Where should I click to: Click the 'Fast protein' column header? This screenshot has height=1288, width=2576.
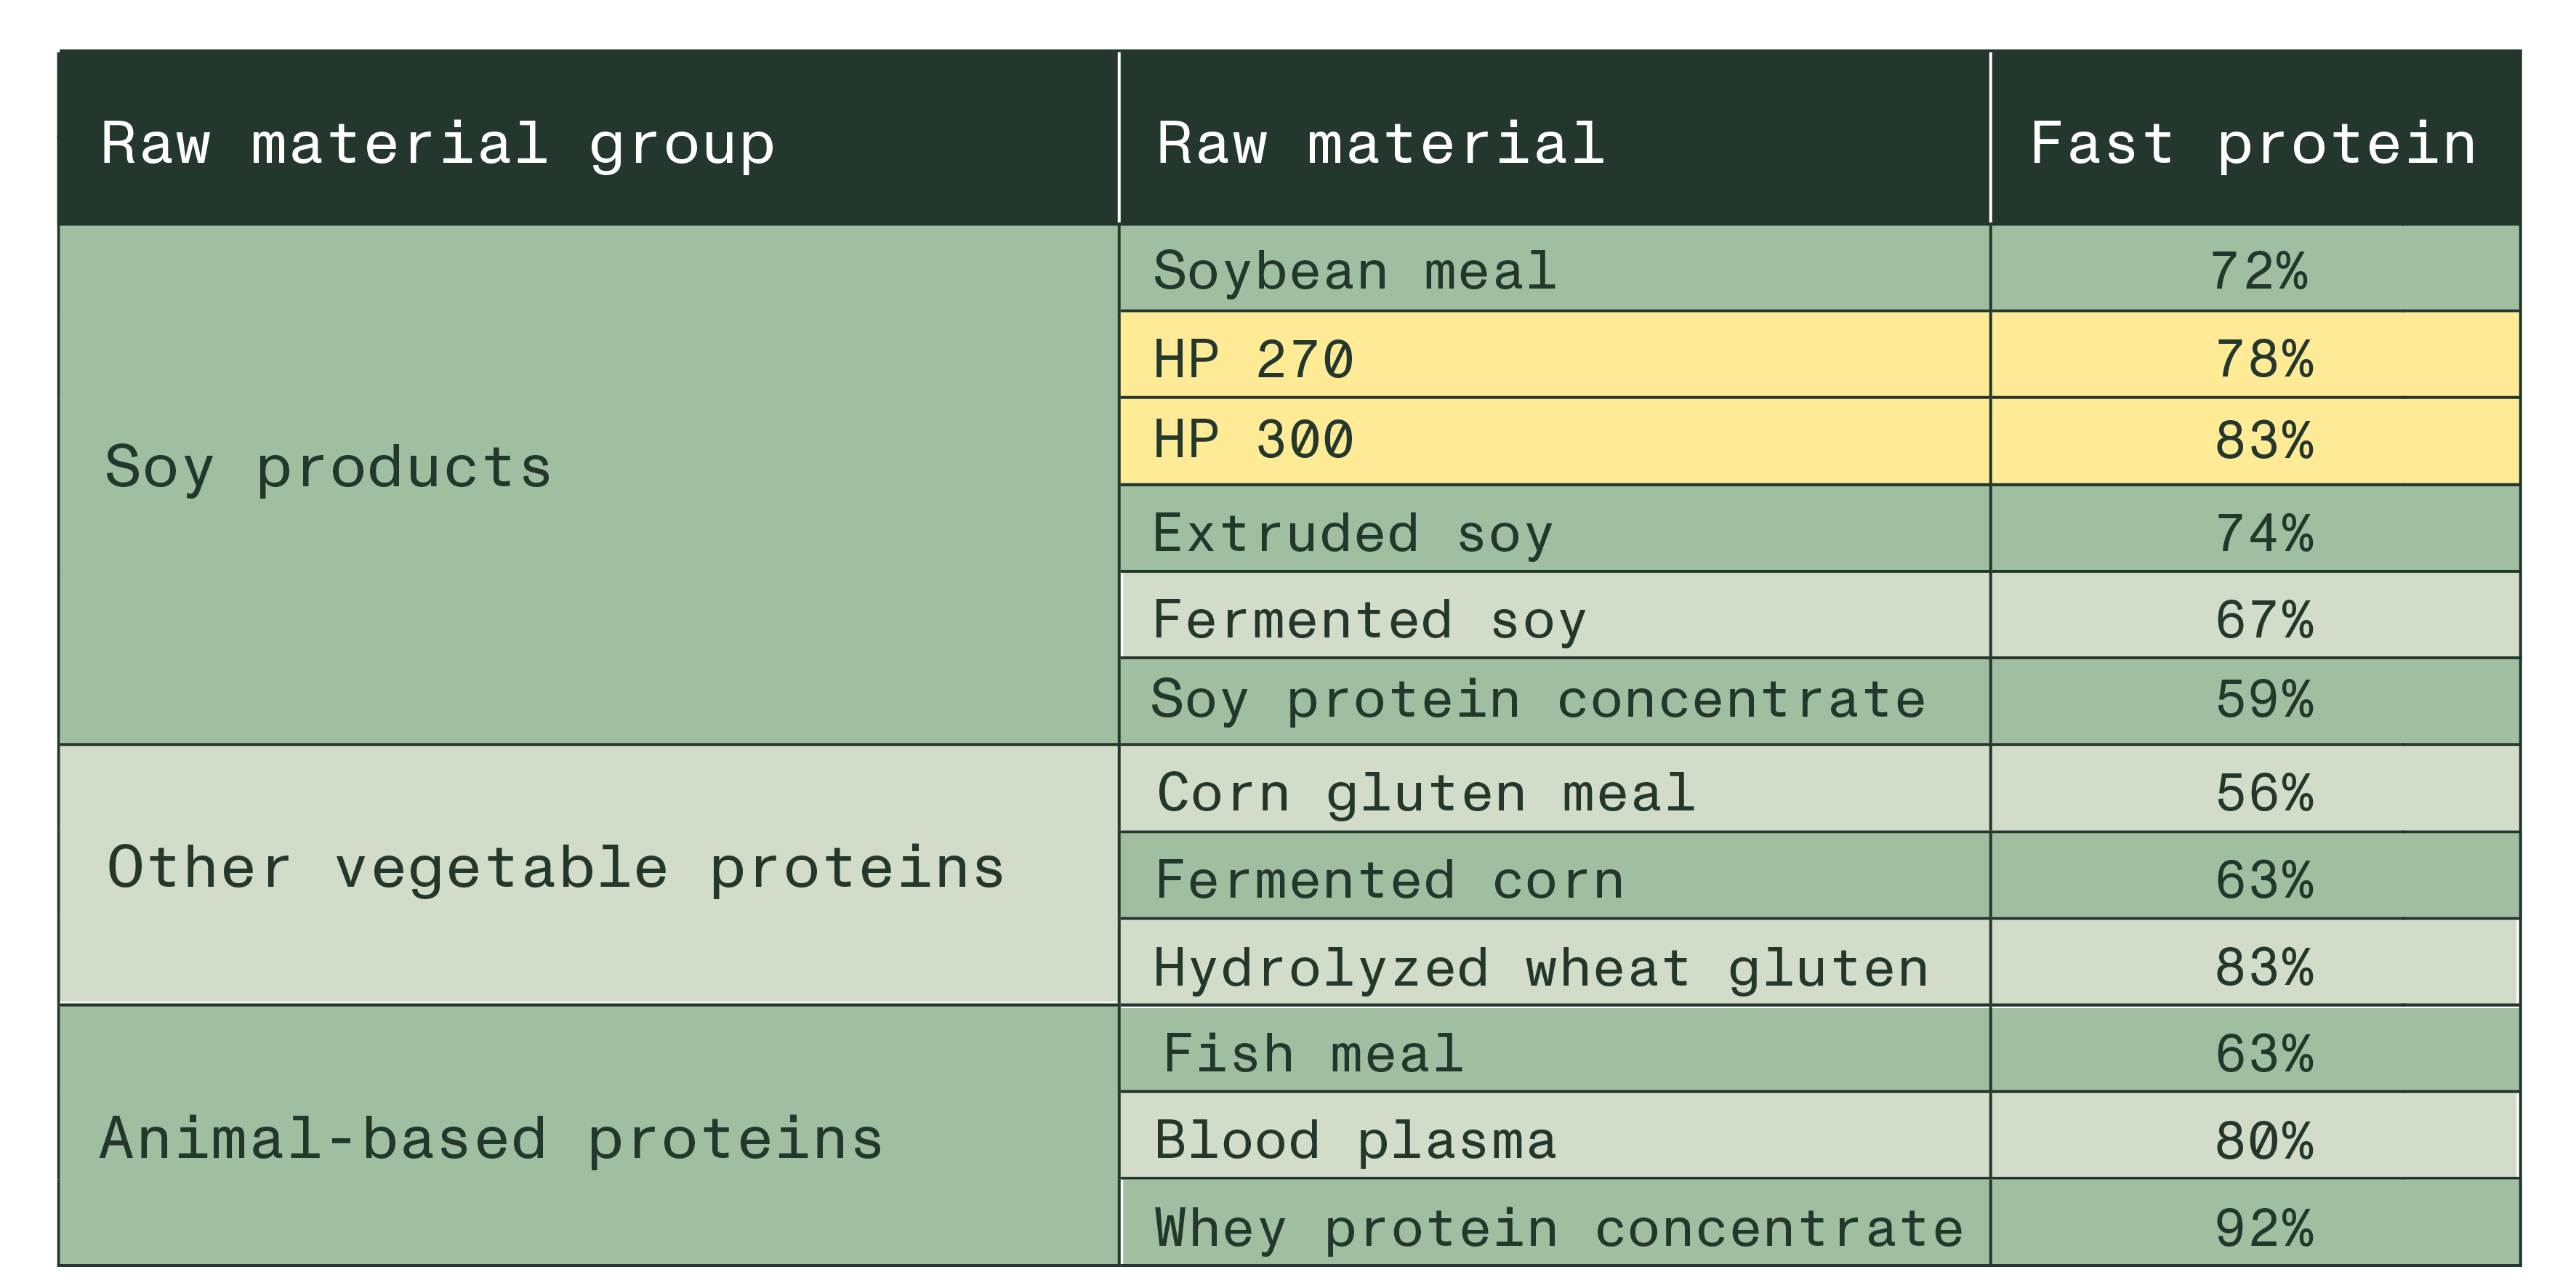click(2253, 143)
